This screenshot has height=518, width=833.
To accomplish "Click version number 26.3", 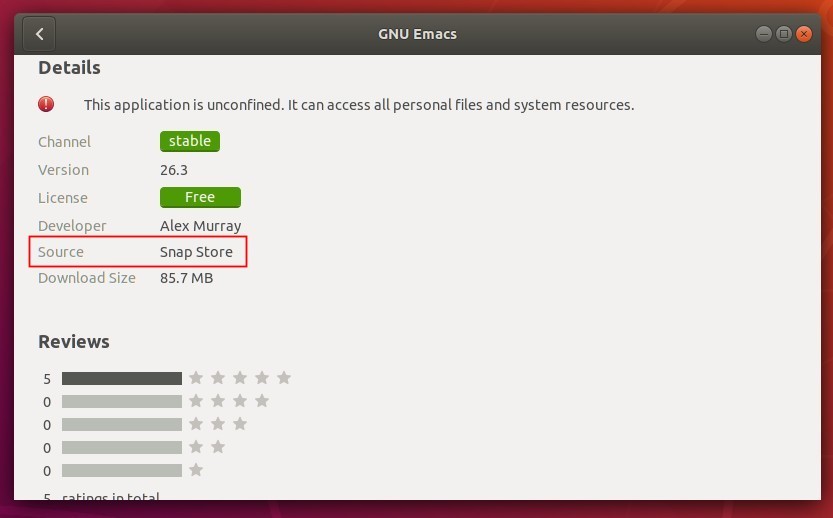I will tap(174, 170).
